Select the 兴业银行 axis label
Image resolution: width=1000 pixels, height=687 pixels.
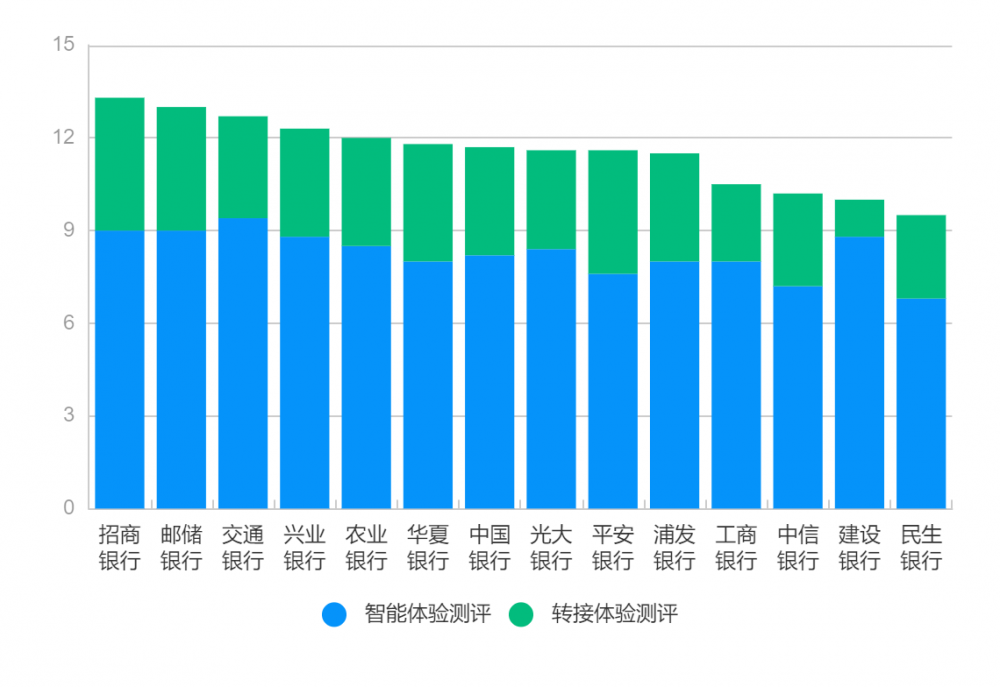(305, 547)
